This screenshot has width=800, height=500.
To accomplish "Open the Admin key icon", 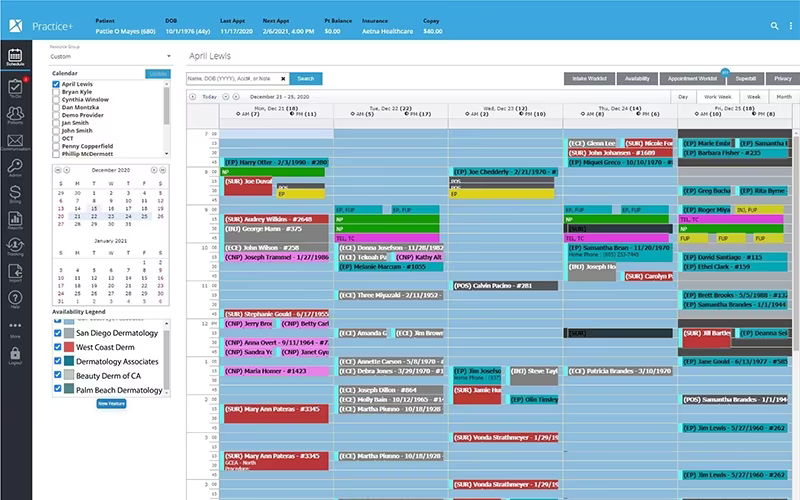I will pyautogui.click(x=15, y=168).
